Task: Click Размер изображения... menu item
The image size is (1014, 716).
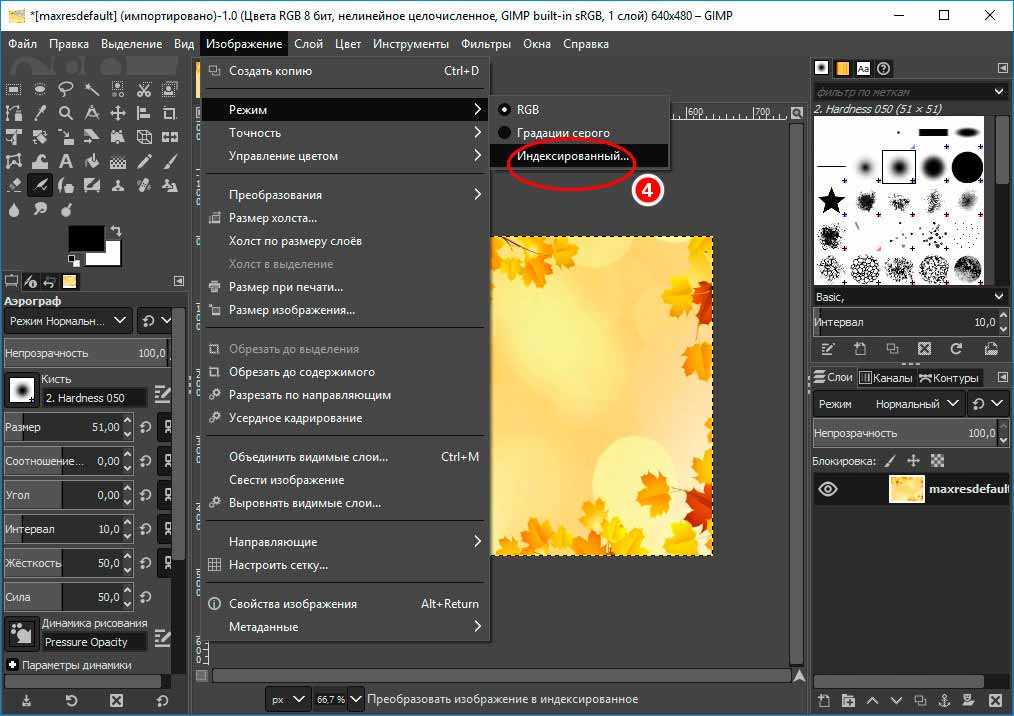Action: pyautogui.click(x=292, y=310)
